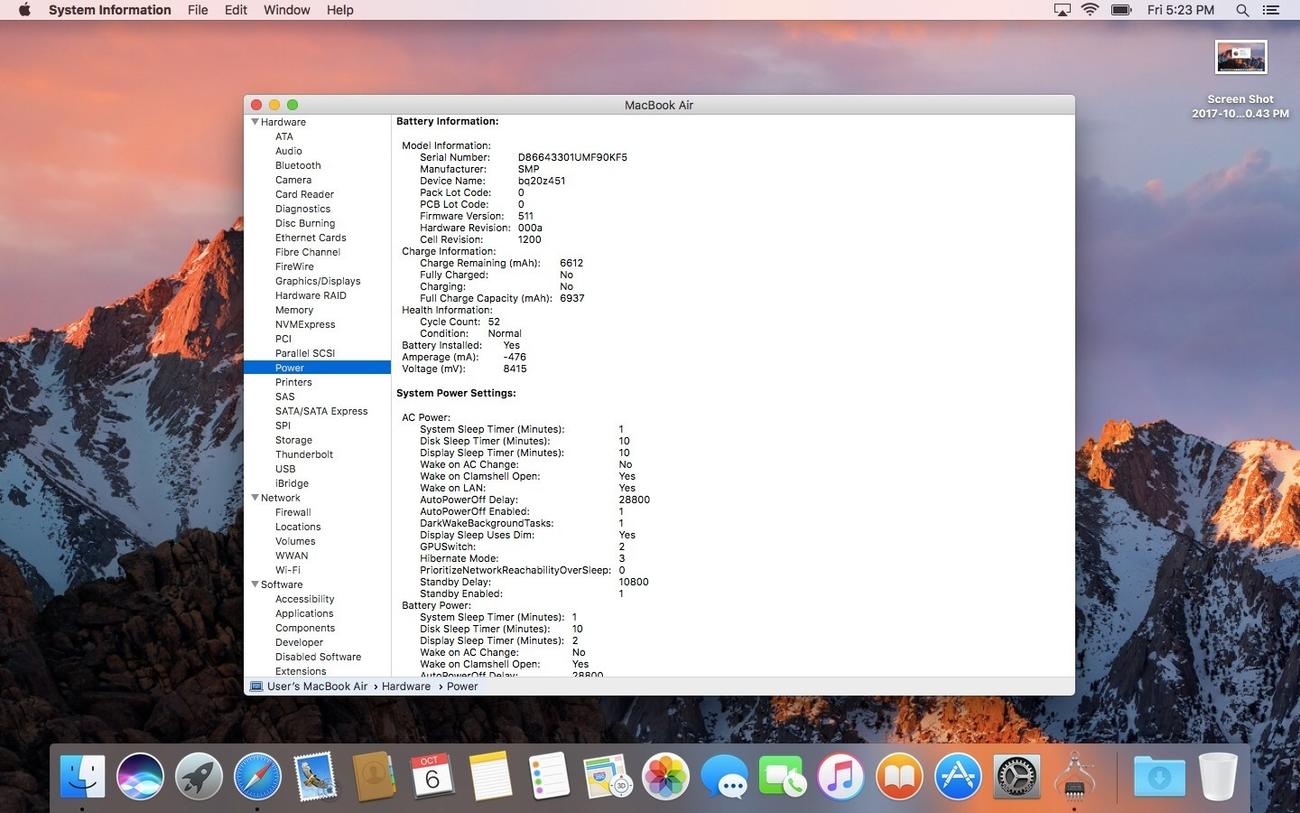
Task: Open Calendar icon showing Oct 6
Action: click(432, 776)
